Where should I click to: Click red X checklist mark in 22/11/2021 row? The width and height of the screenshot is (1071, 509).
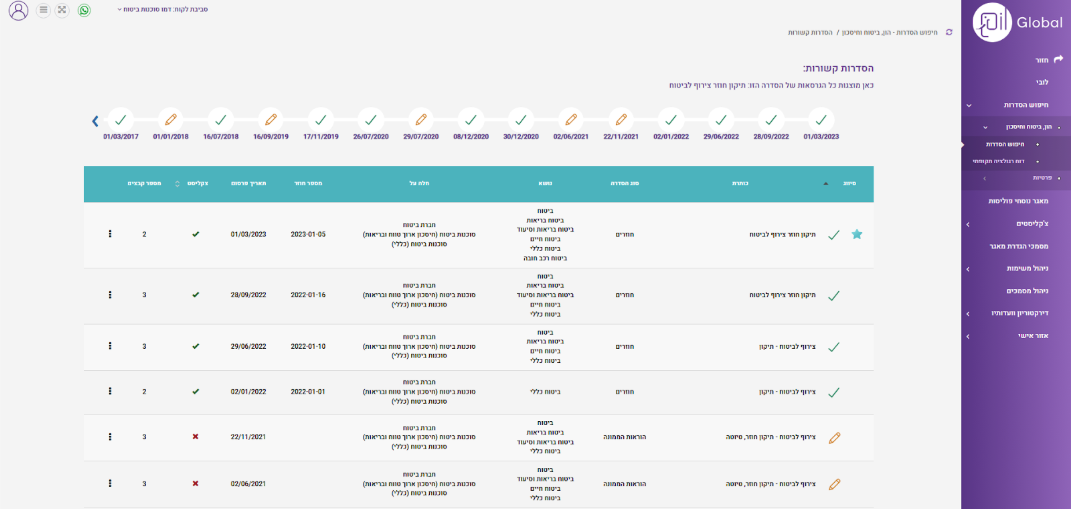pyautogui.click(x=195, y=437)
